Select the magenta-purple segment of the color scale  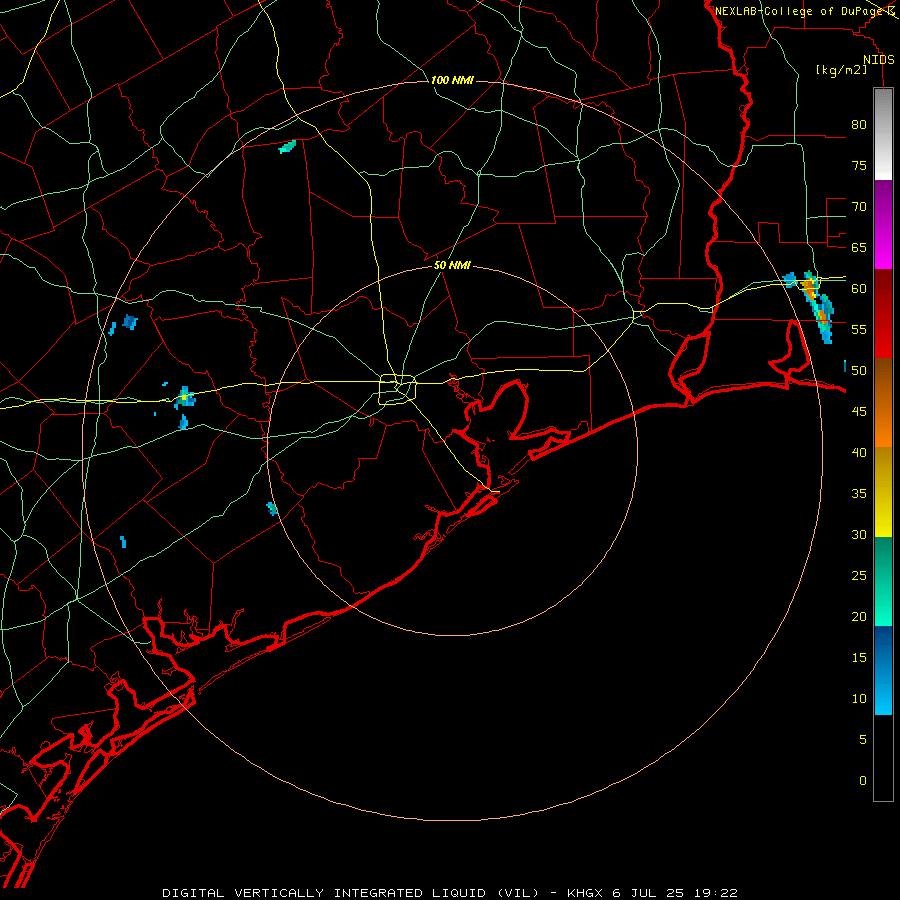click(883, 224)
